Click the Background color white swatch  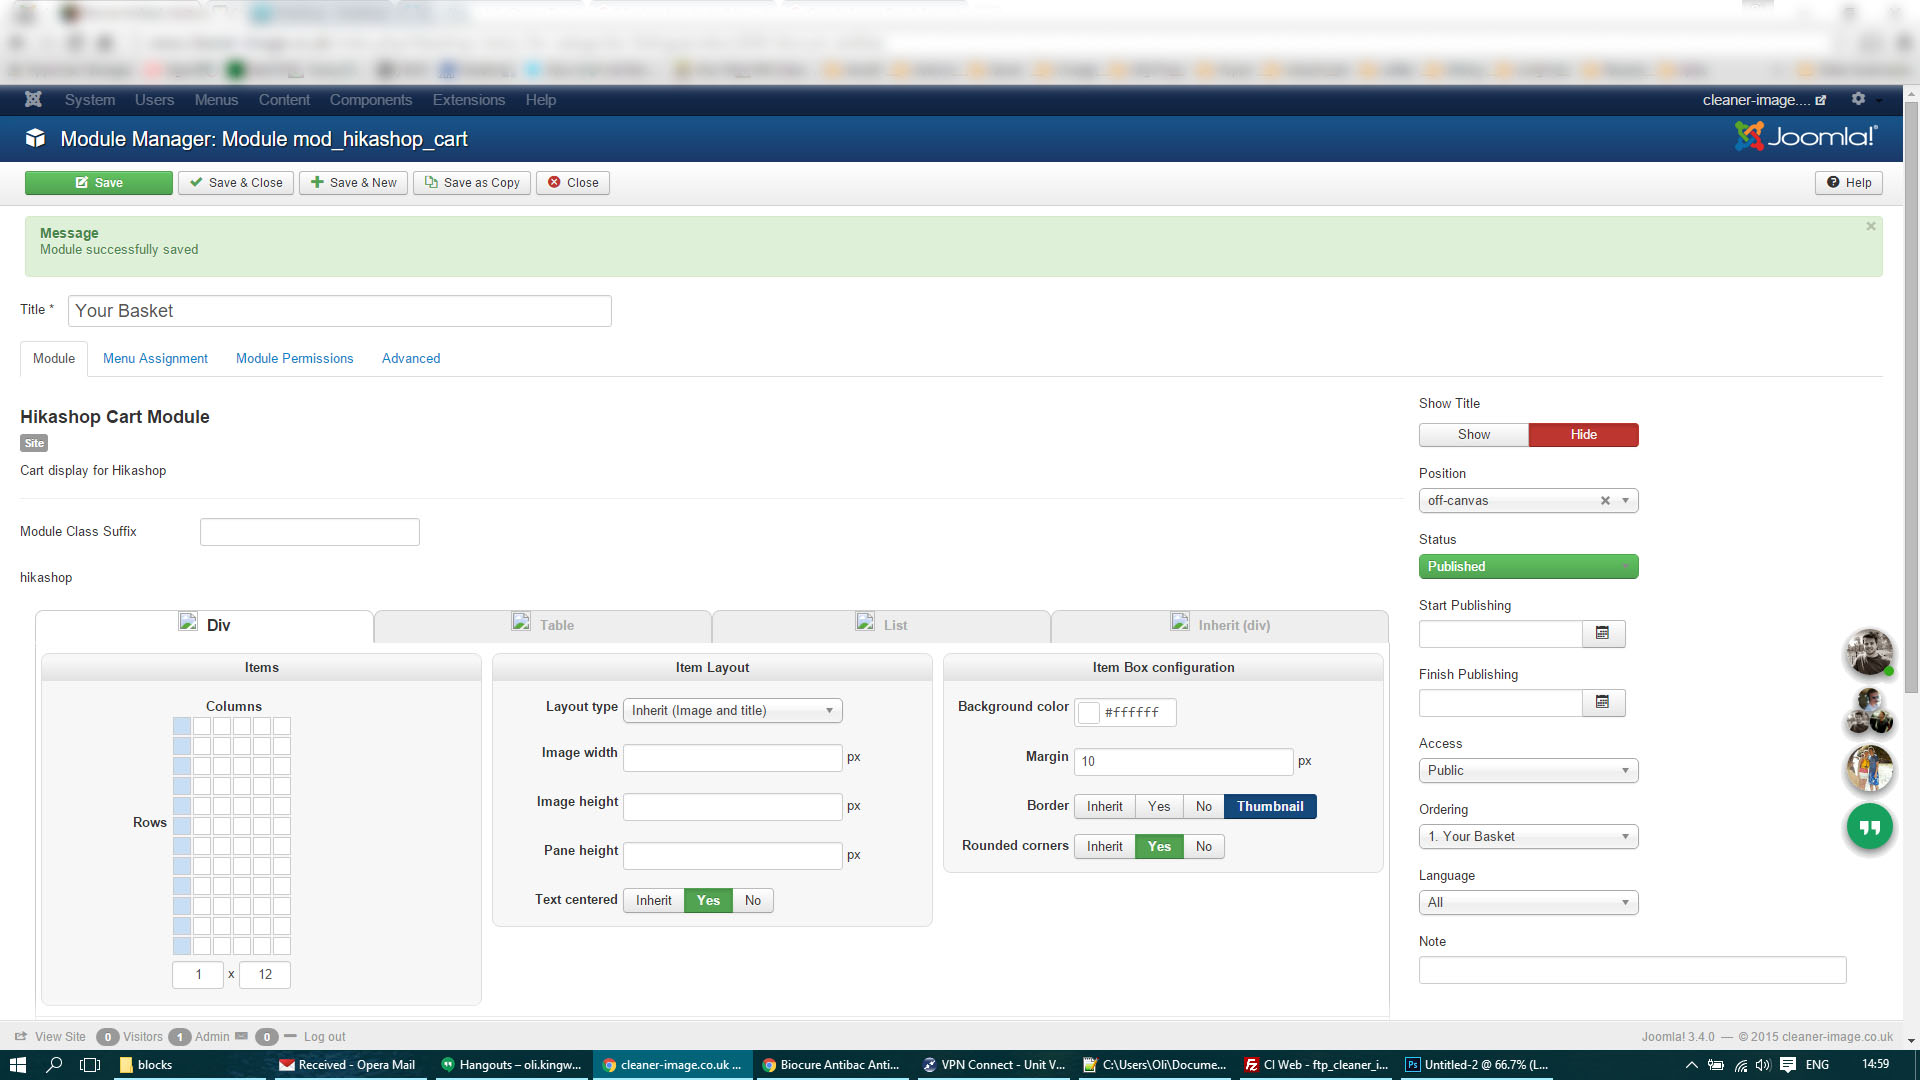[1089, 713]
